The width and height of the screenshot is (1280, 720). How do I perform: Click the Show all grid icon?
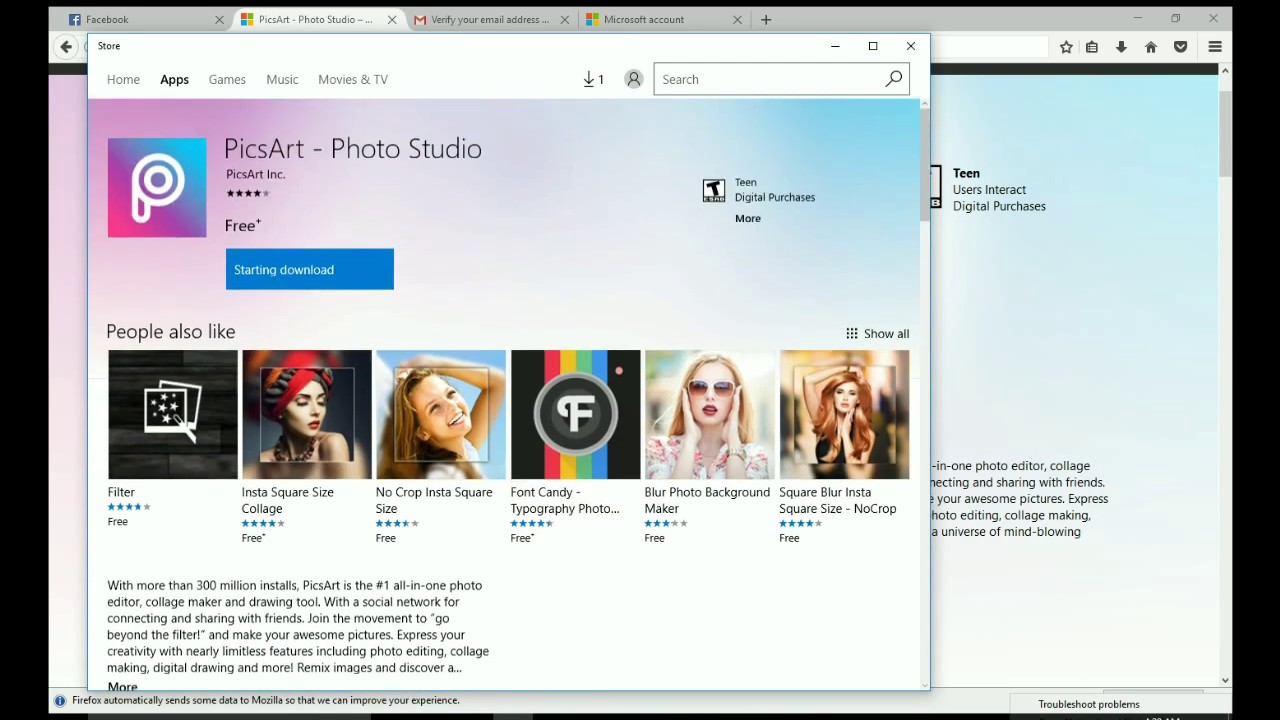(852, 334)
